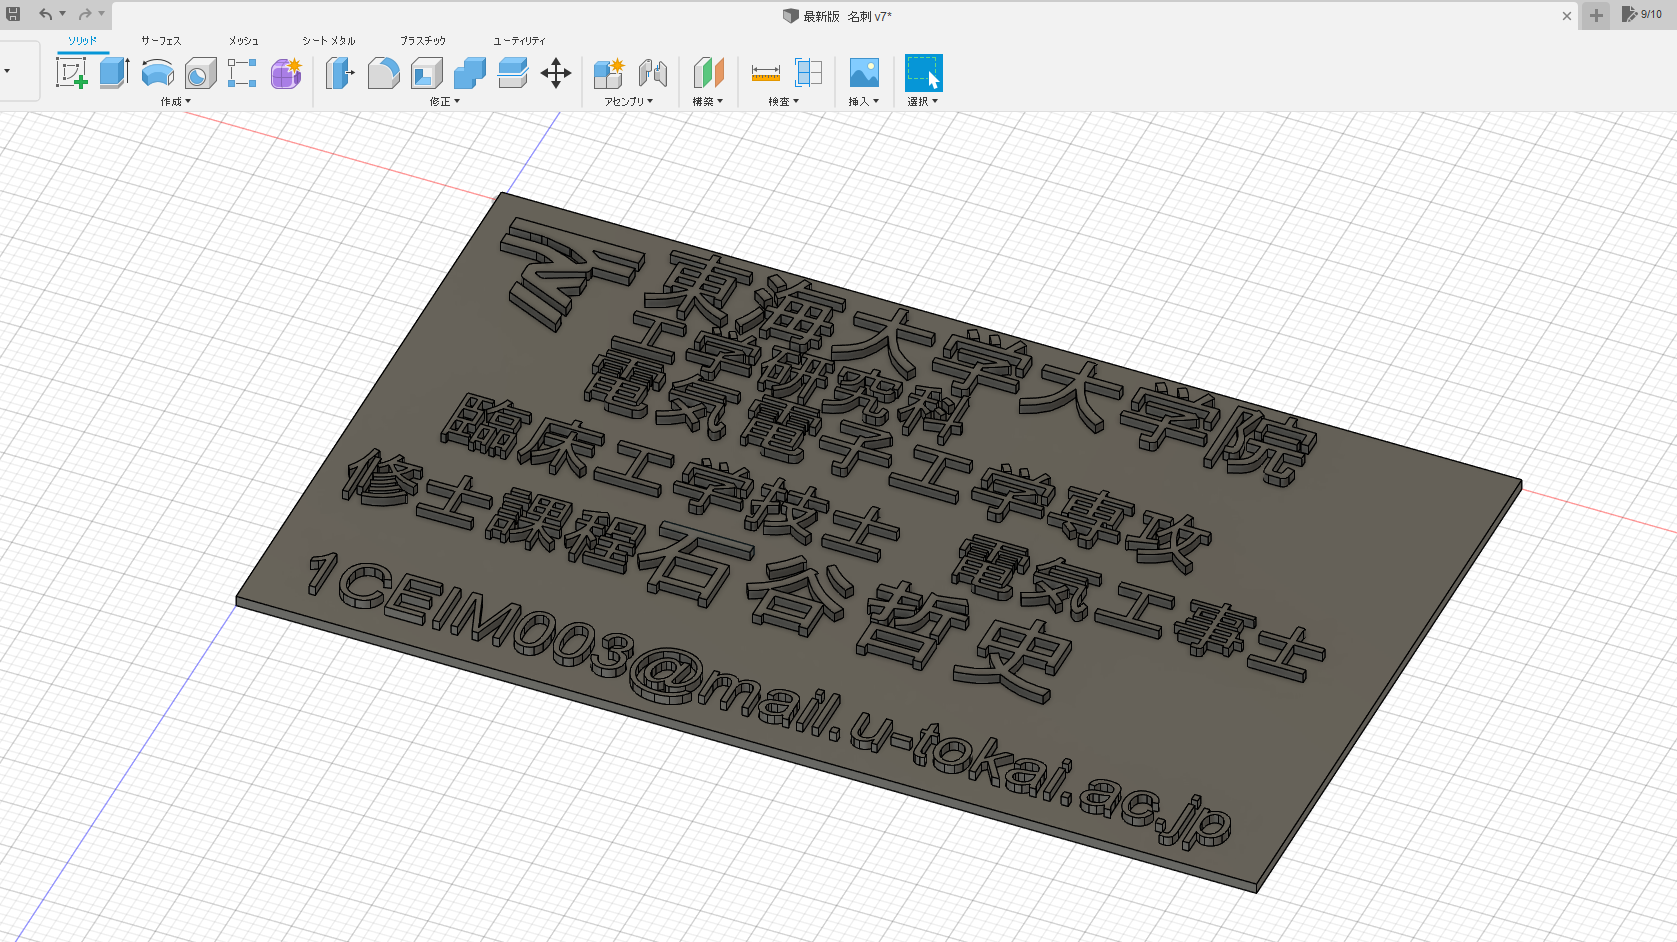Open the purple Create Form tool

286,73
